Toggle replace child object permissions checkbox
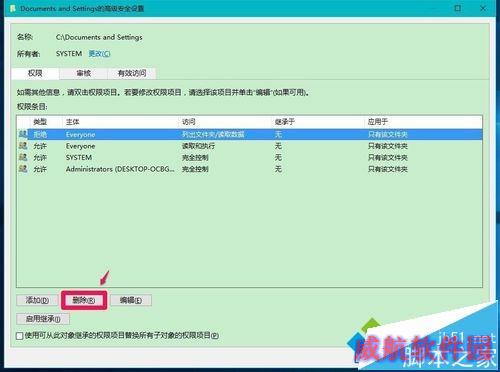 point(20,336)
